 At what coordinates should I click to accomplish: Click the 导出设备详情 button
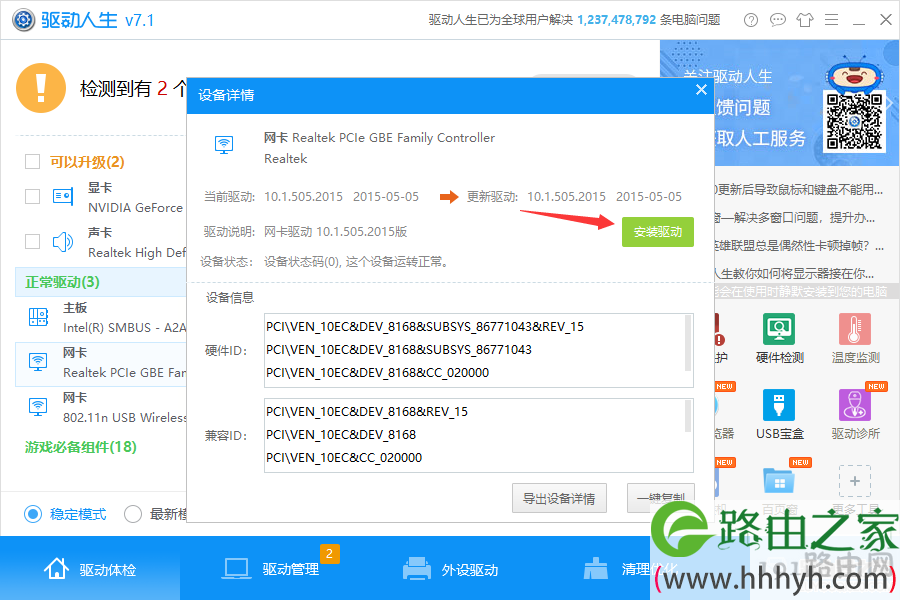[559, 498]
